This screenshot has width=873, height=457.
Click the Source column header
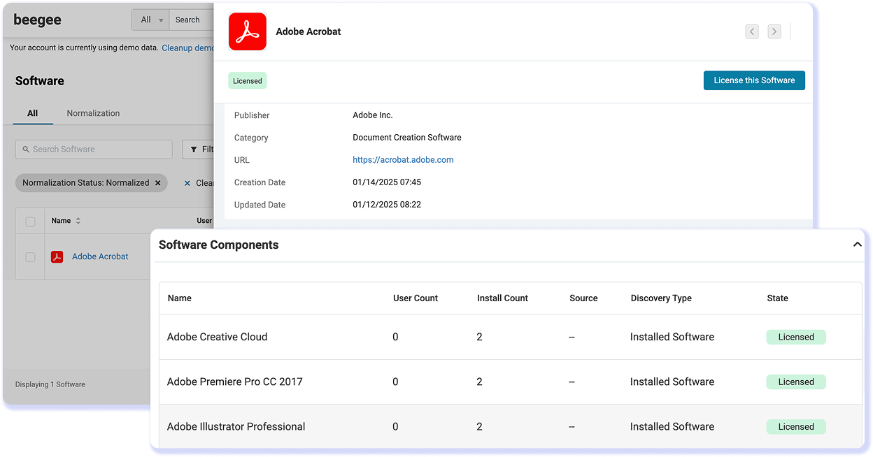coord(583,298)
